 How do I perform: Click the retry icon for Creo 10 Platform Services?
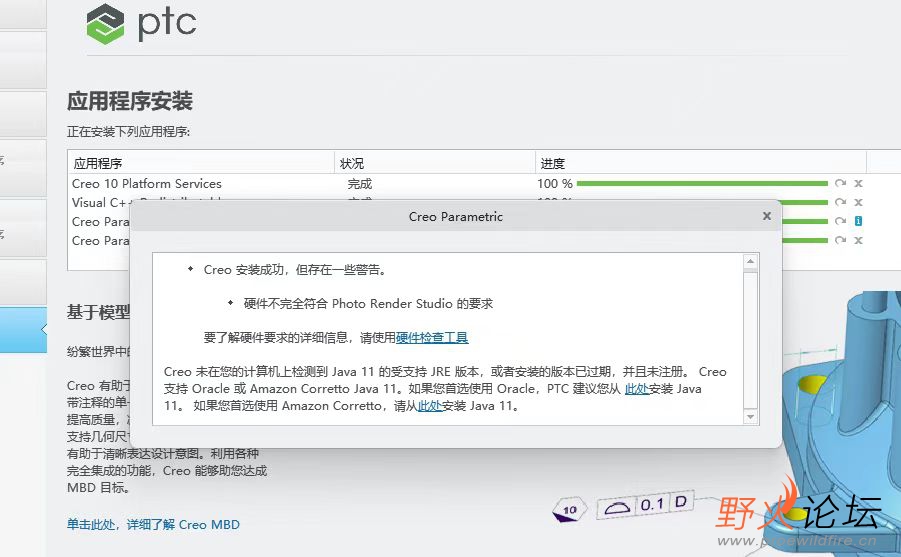840,183
